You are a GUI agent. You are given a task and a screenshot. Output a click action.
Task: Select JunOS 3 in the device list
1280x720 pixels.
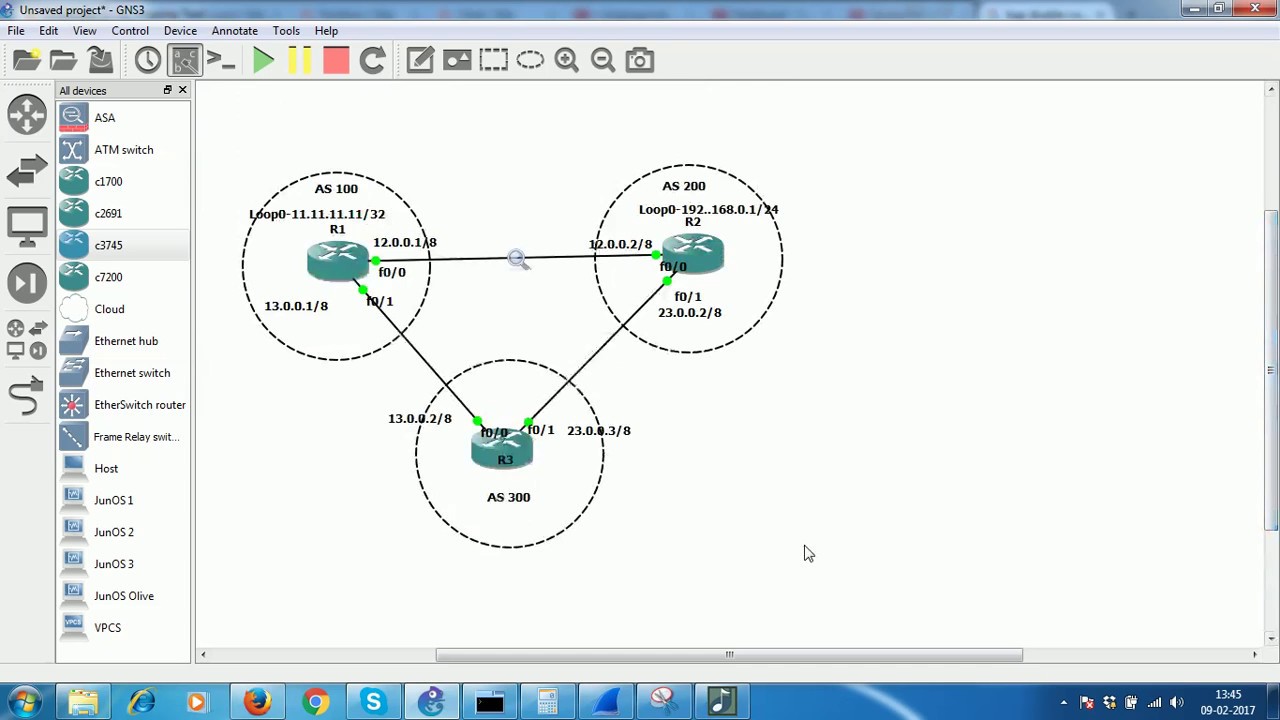click(x=123, y=564)
